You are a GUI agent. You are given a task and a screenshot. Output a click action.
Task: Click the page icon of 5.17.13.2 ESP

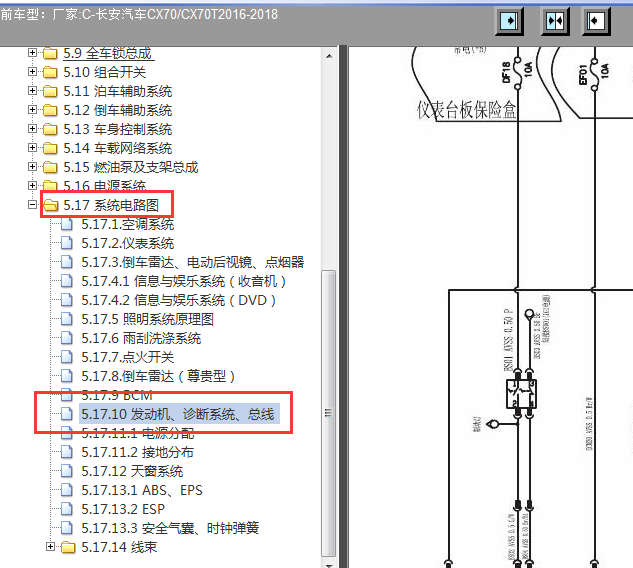coord(67,509)
